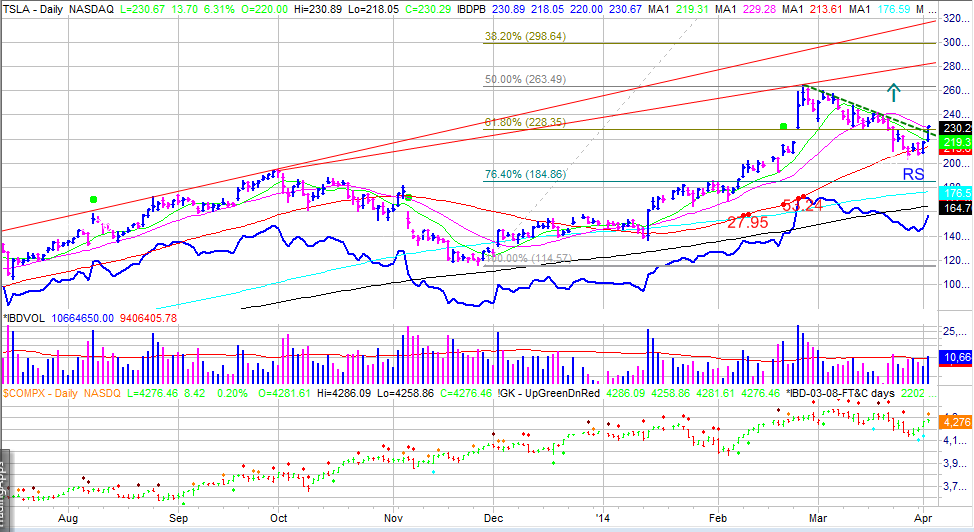Screen dimensions: 974x532
Task: Click the orange 4,276 COMPX price tag
Action: pos(957,422)
